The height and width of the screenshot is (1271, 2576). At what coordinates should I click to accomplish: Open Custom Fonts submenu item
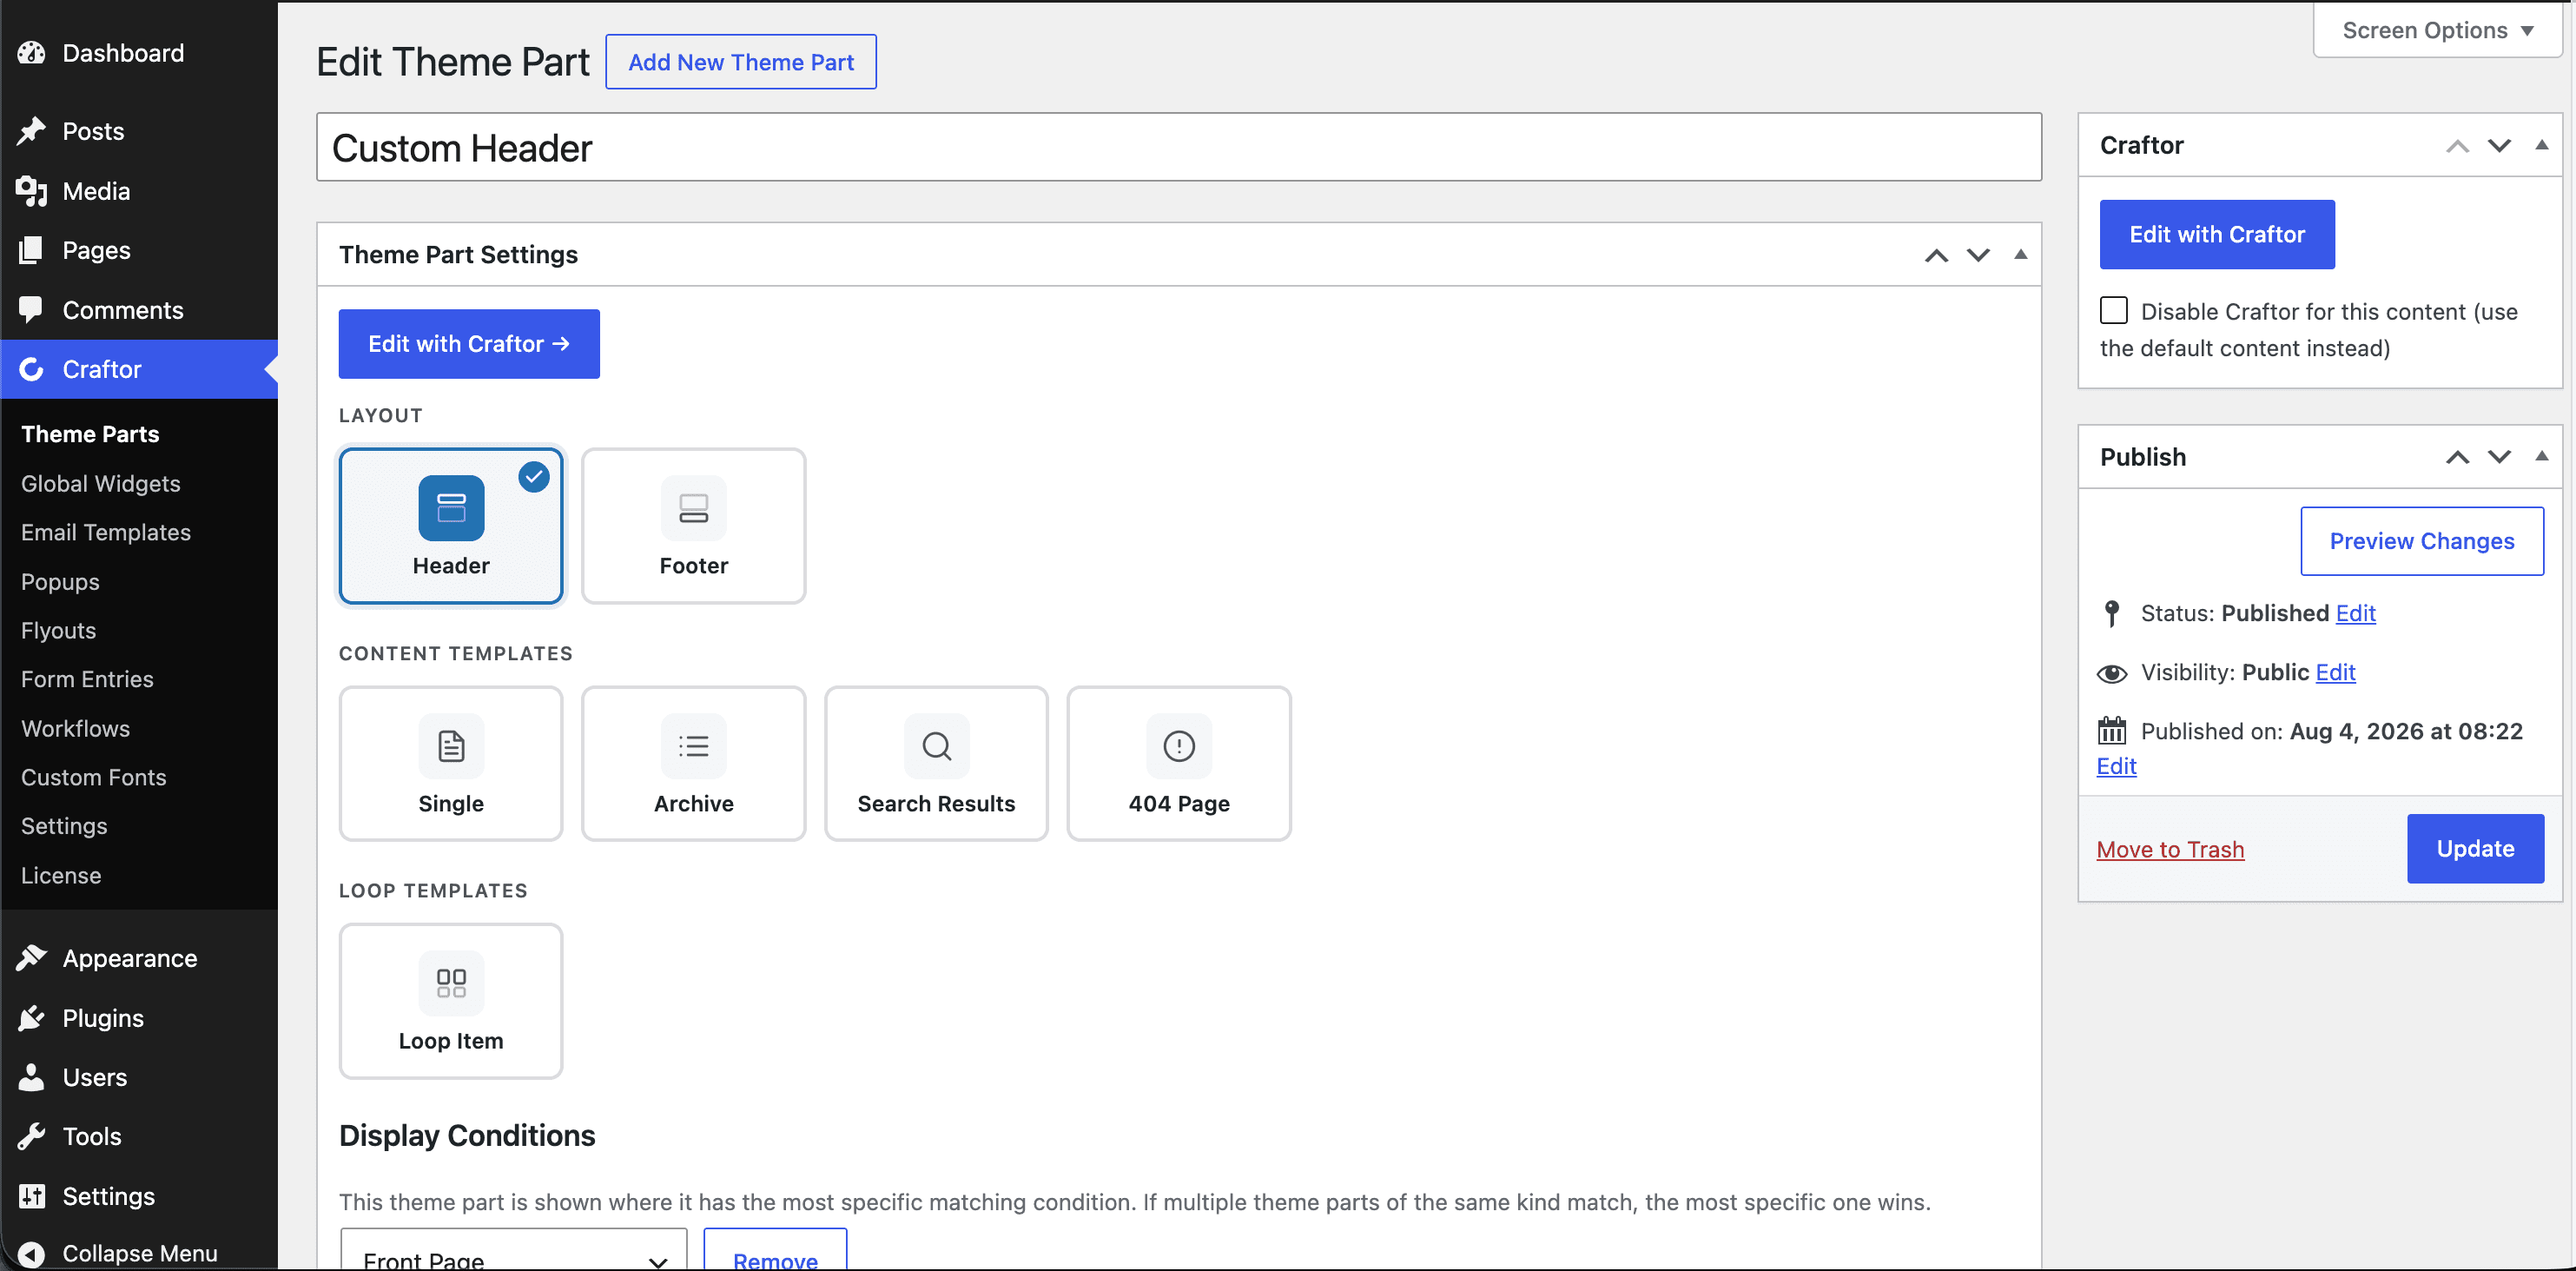[94, 777]
